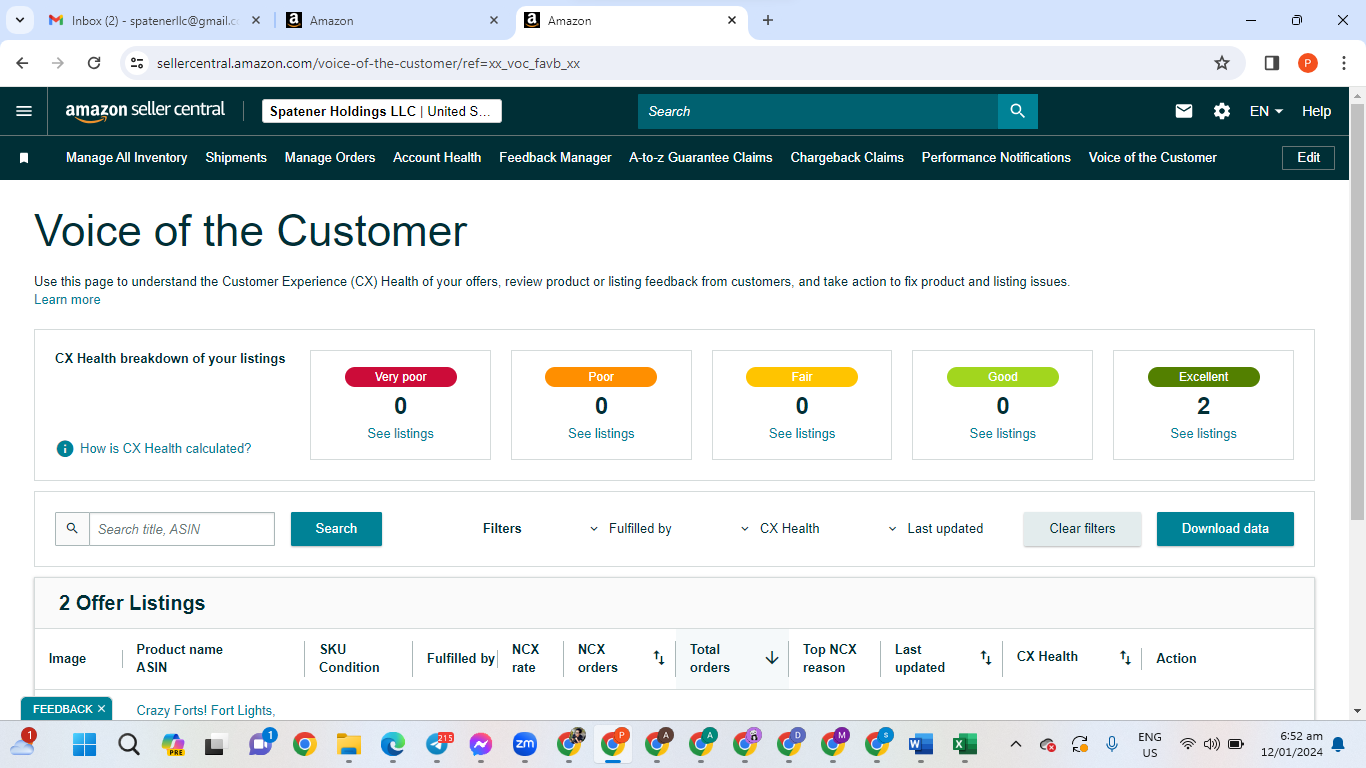Open Manage Orders
Viewport: 1366px width, 768px height.
click(x=330, y=158)
